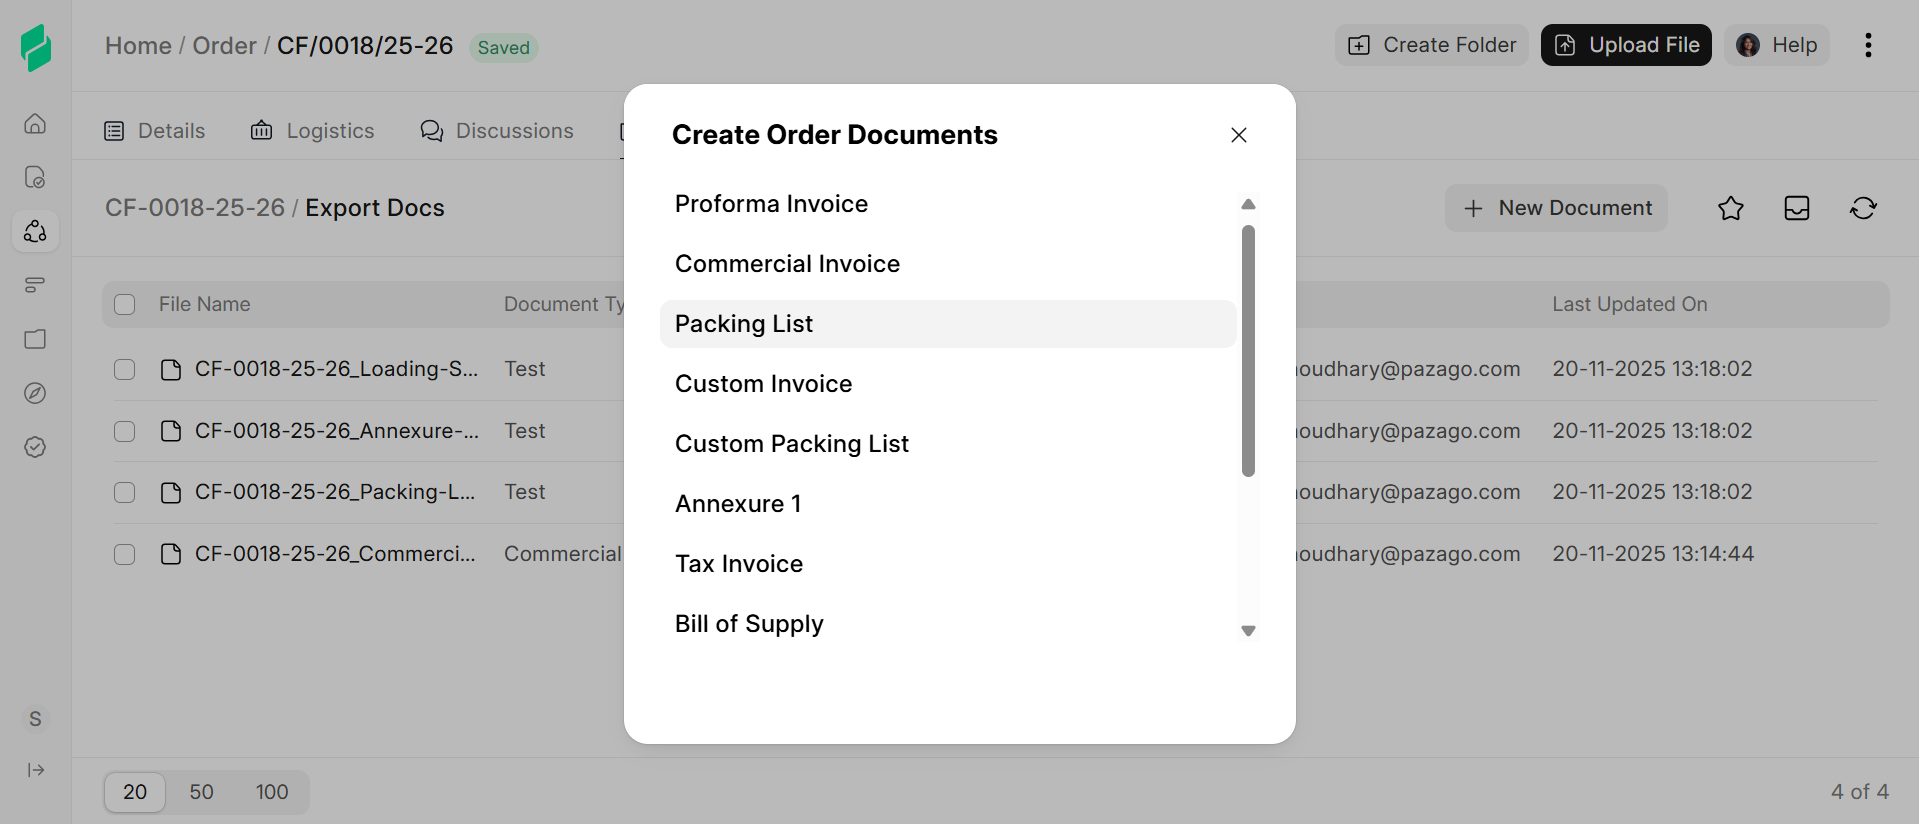Click the S user avatar in sidebar
This screenshot has height=824, width=1919.
[x=35, y=719]
